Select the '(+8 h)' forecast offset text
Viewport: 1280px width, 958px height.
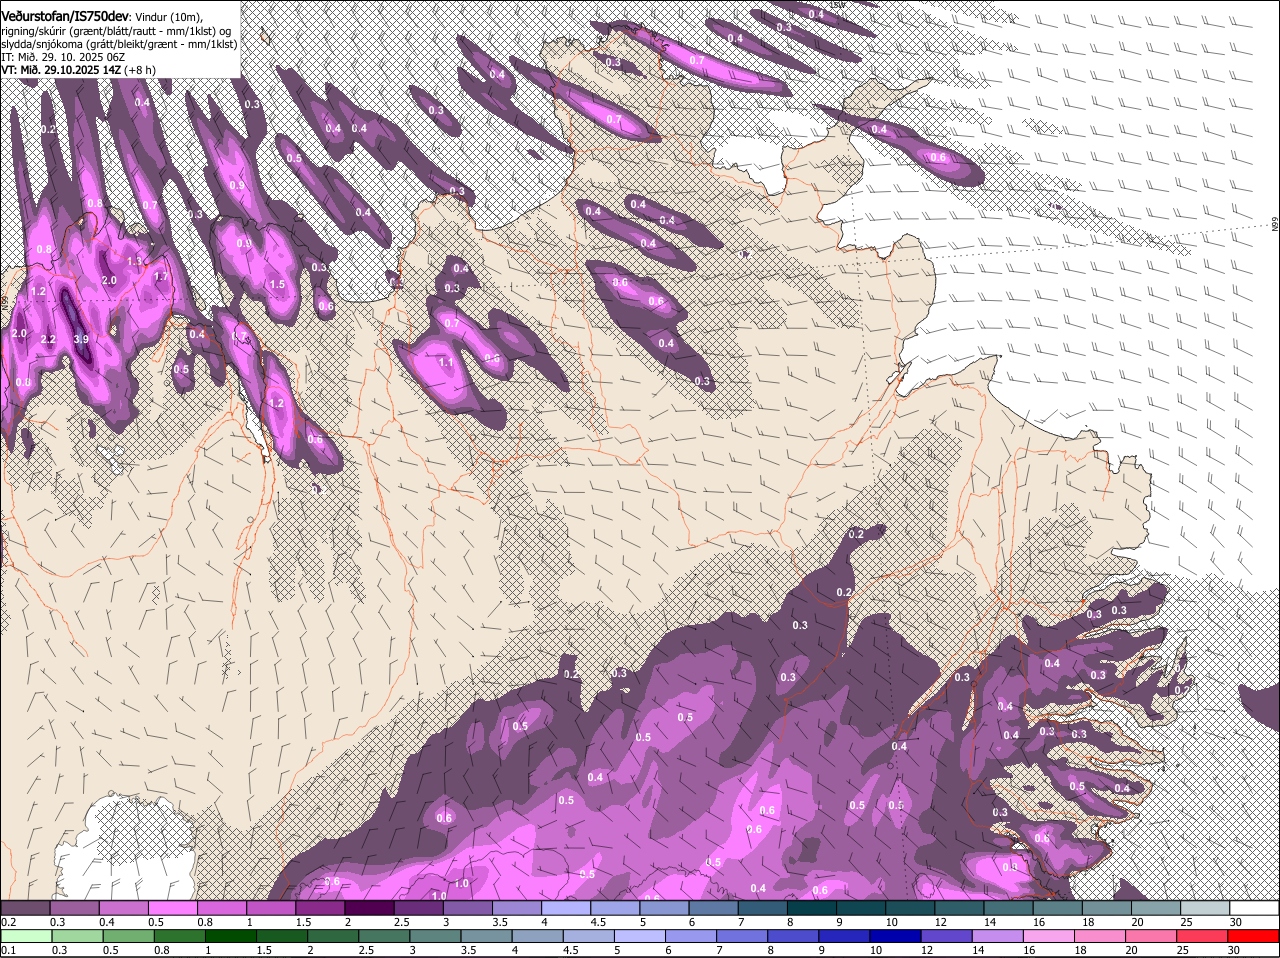point(140,70)
